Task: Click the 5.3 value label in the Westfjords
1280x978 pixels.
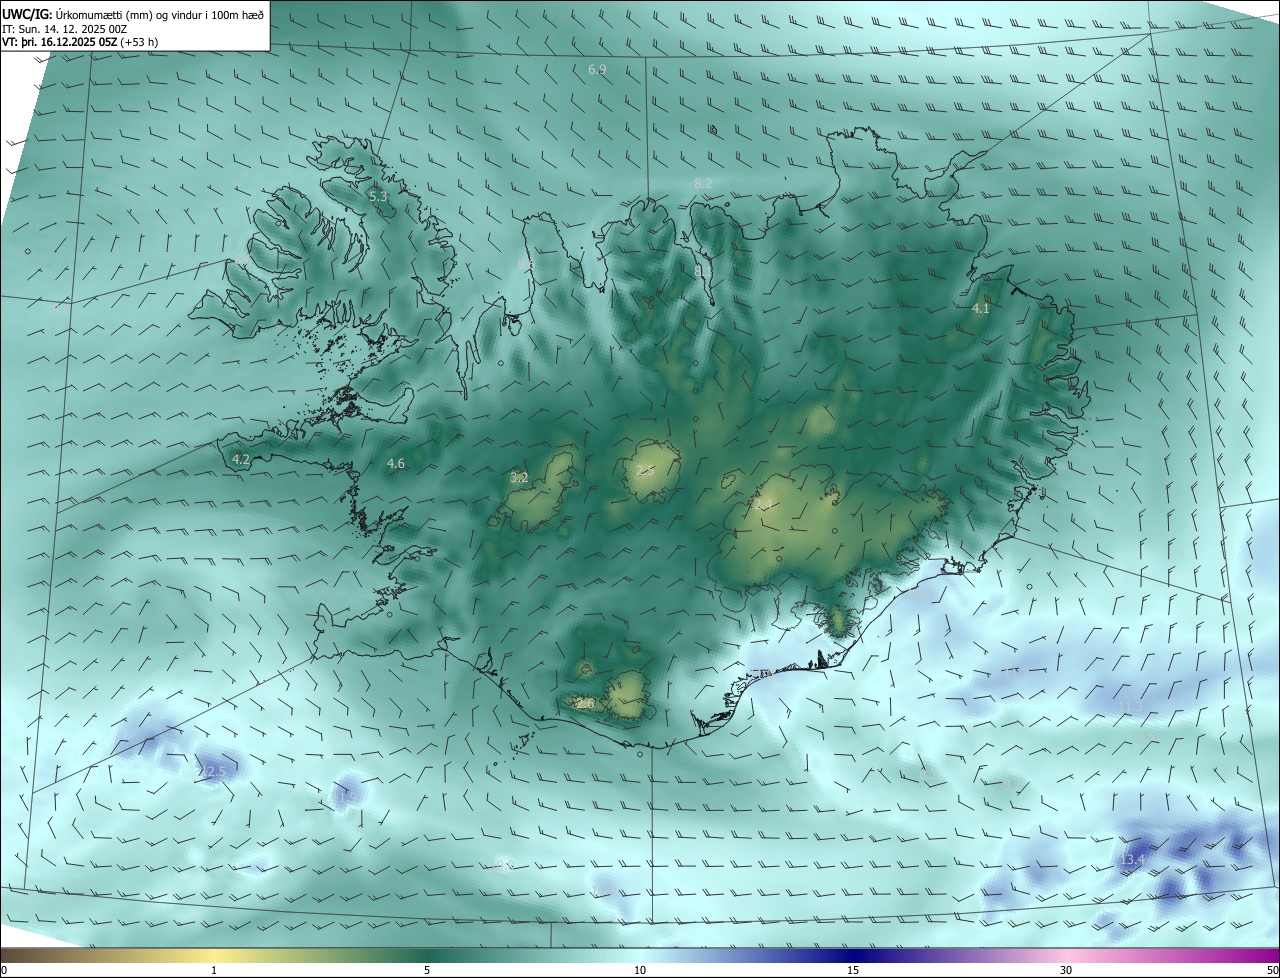Action: (x=378, y=197)
